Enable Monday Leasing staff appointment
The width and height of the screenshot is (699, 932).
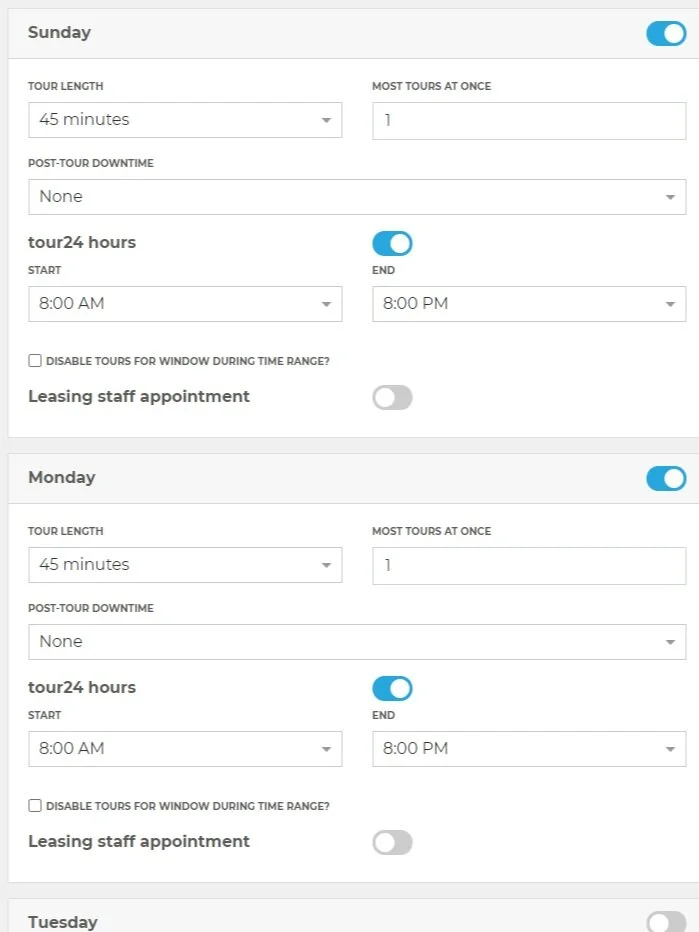392,843
